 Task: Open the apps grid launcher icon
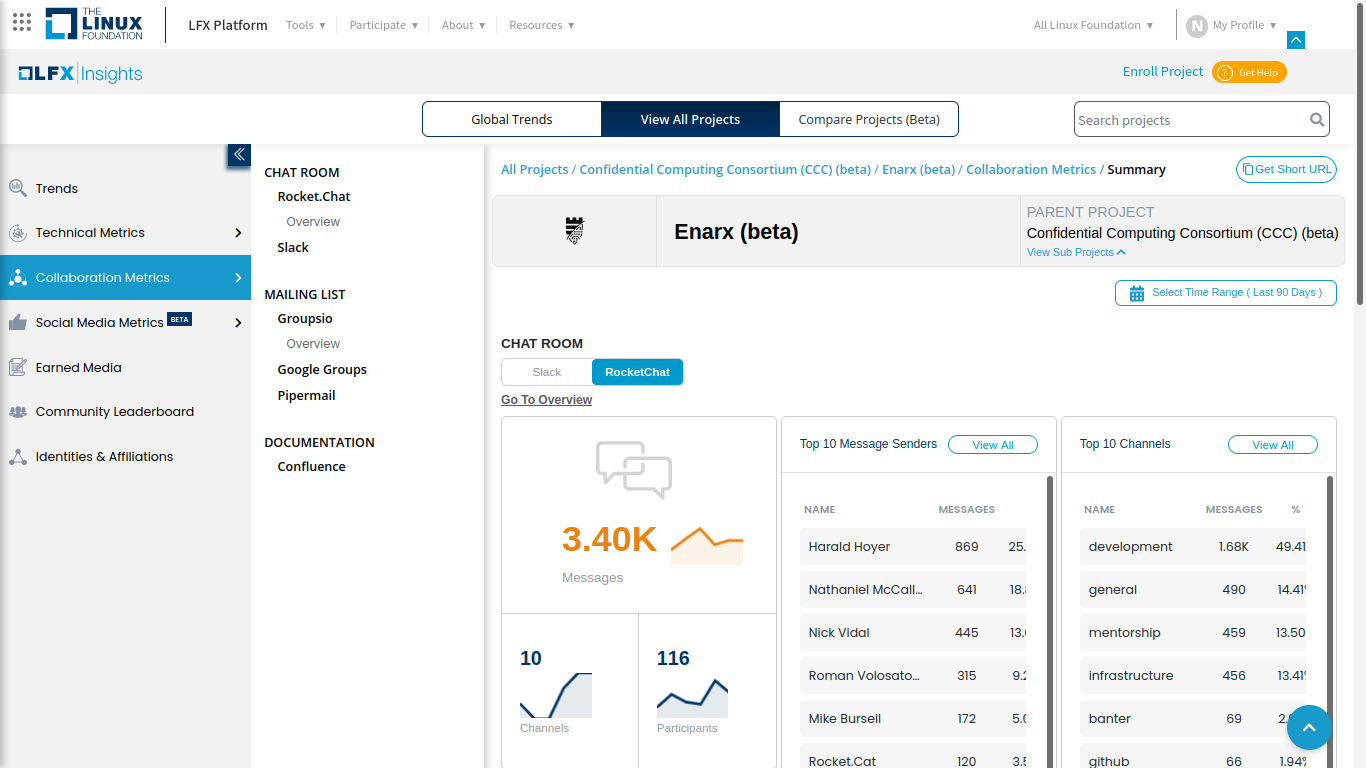coord(22,22)
